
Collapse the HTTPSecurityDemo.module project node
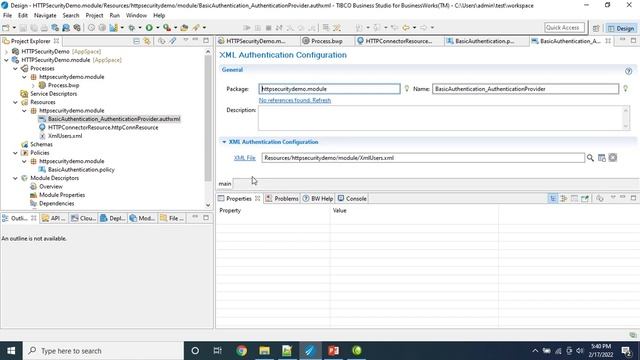(x=6, y=60)
